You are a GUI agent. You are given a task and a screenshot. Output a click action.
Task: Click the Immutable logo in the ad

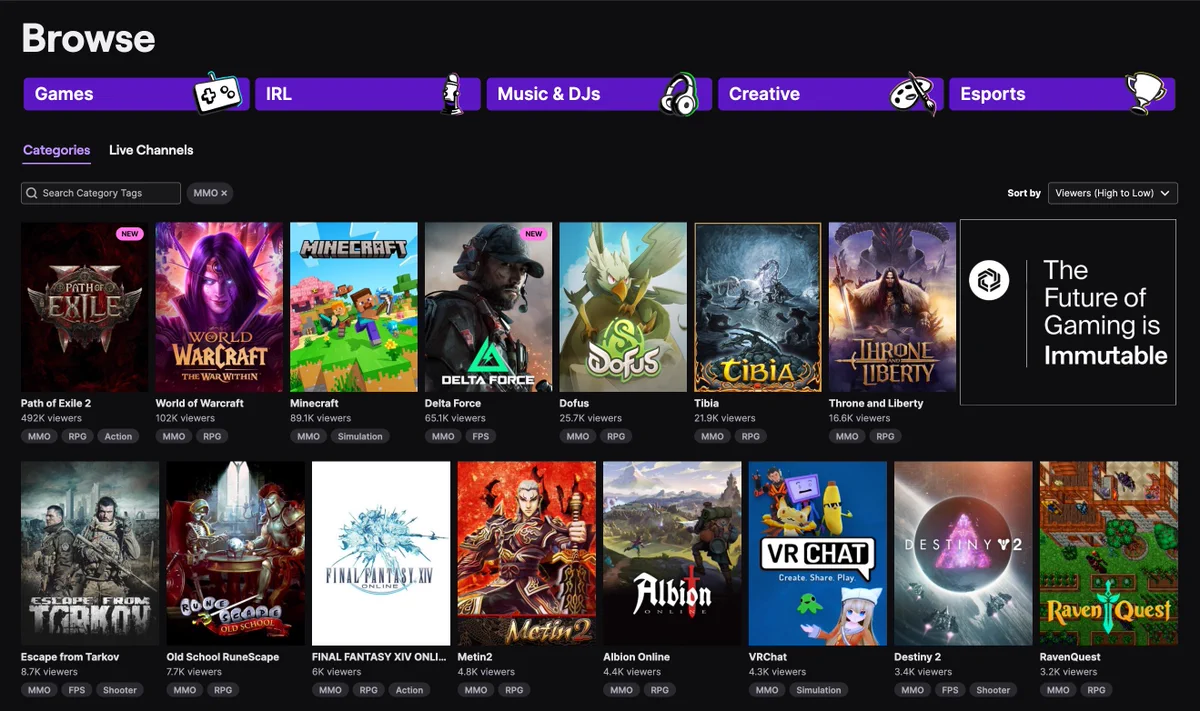(x=989, y=282)
